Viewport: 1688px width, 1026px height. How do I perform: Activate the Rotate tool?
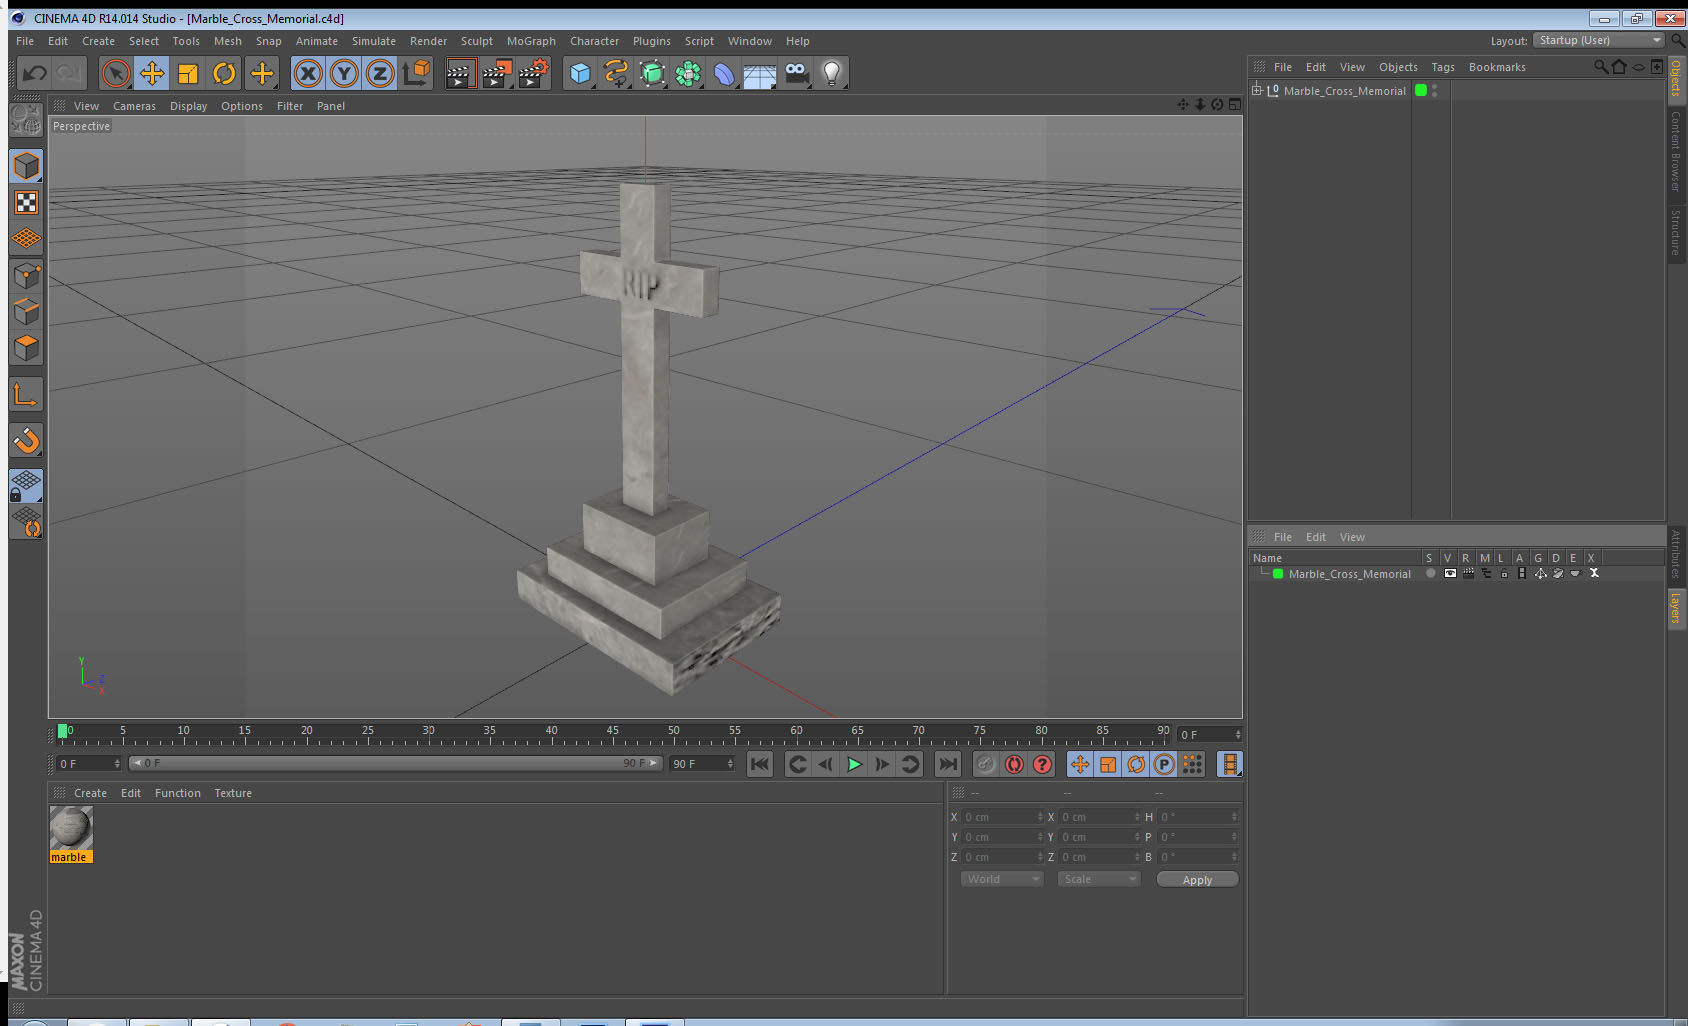[225, 73]
